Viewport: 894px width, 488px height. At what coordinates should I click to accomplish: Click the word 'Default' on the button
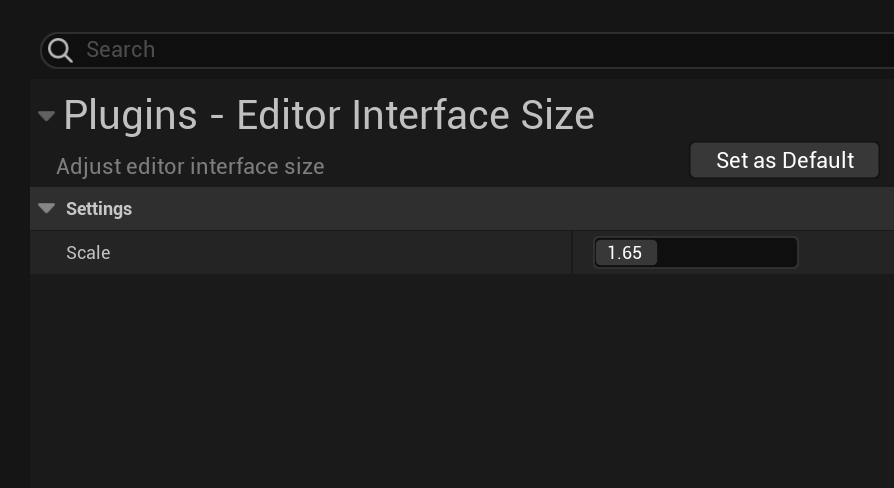[x=818, y=160]
